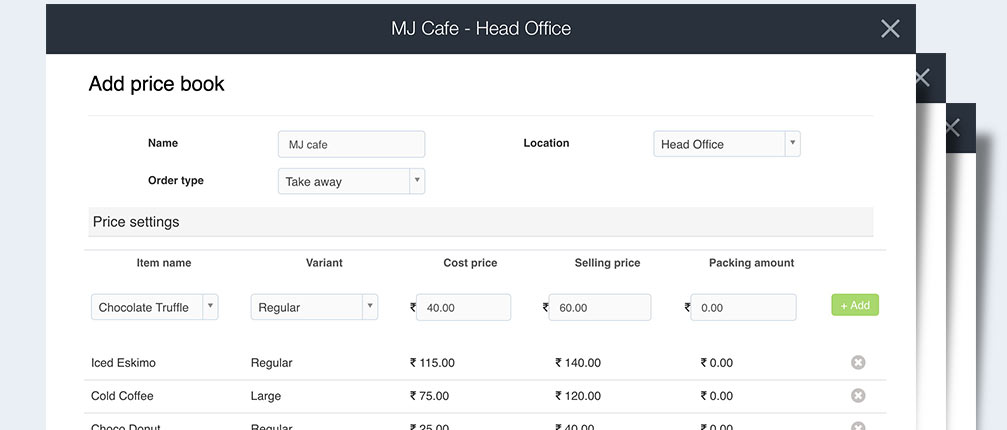1007x430 pixels.
Task: Close the rearmost stacked dialog window
Action: pyautogui.click(x=952, y=128)
